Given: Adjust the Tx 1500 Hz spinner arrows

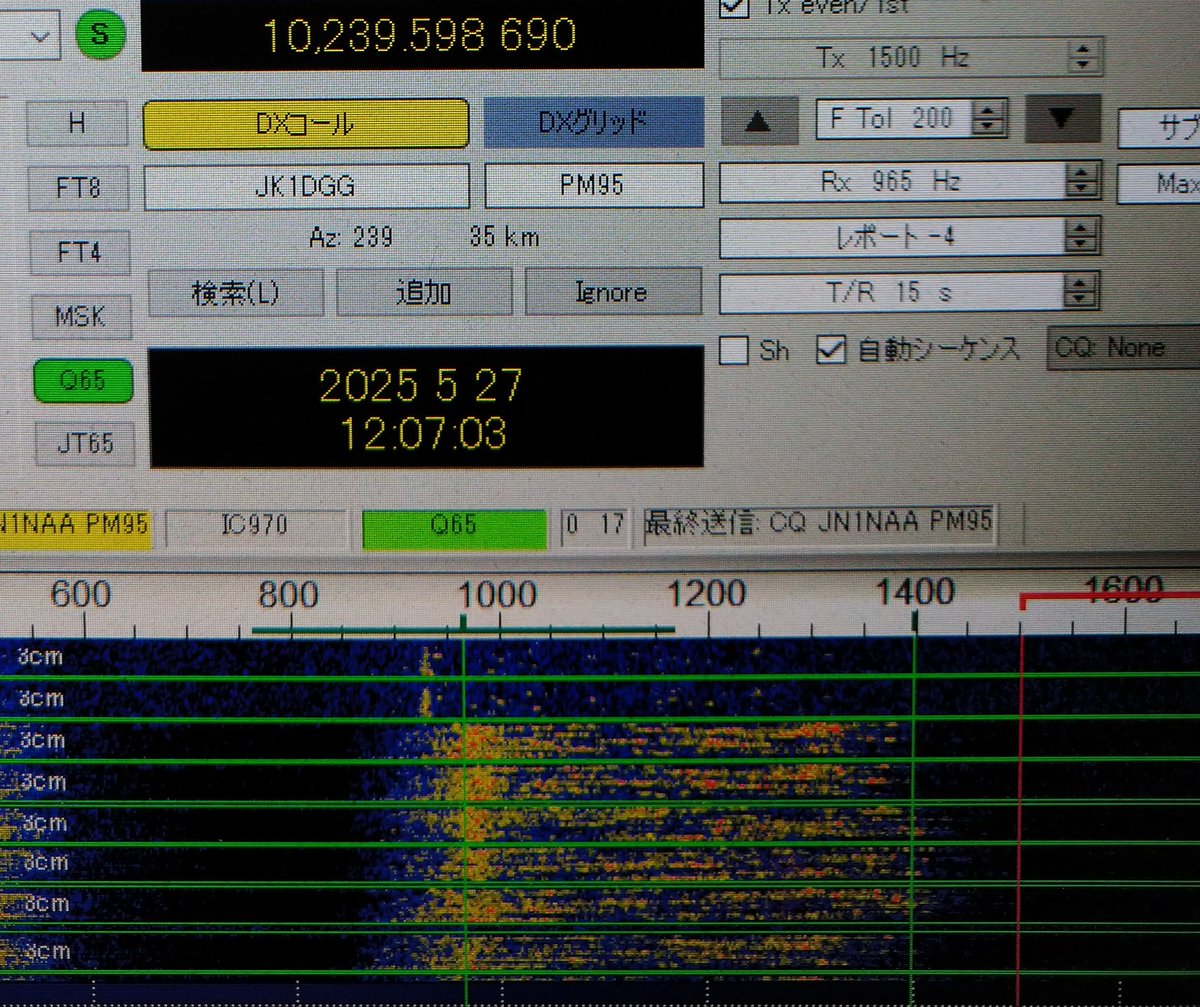Looking at the screenshot, I should (x=1085, y=57).
